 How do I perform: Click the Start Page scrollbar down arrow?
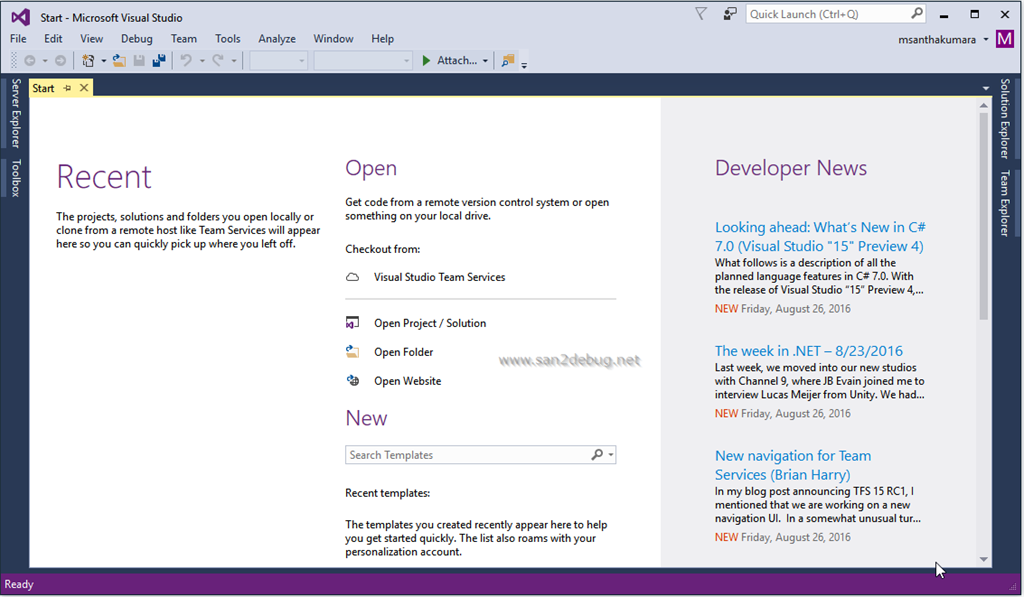[984, 559]
